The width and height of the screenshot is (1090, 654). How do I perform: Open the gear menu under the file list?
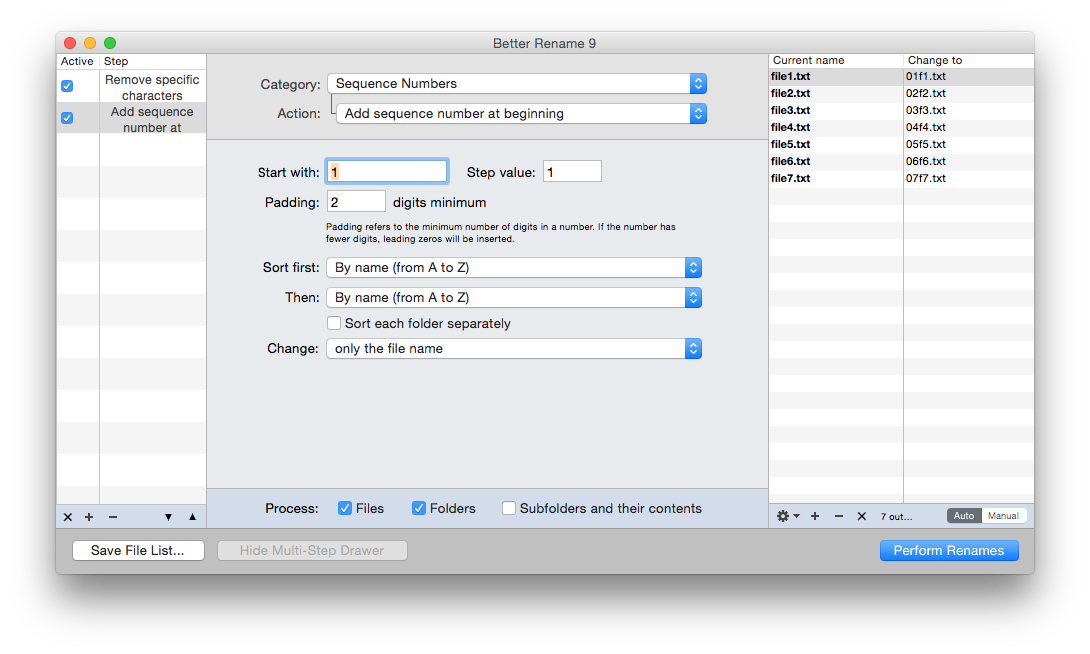tap(788, 516)
